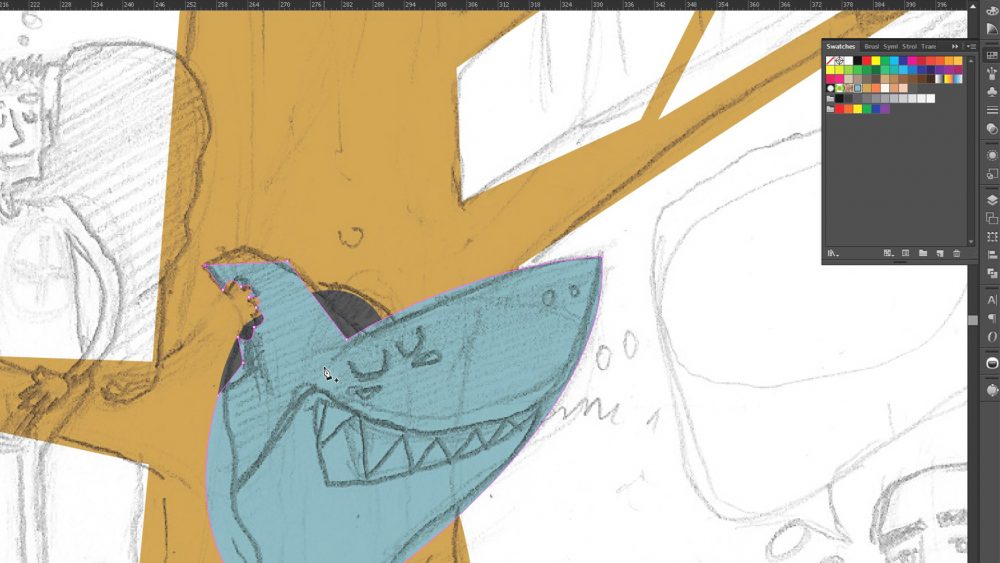1000x563 pixels.
Task: Open Show Swatch Kinds menu
Action: pos(888,253)
